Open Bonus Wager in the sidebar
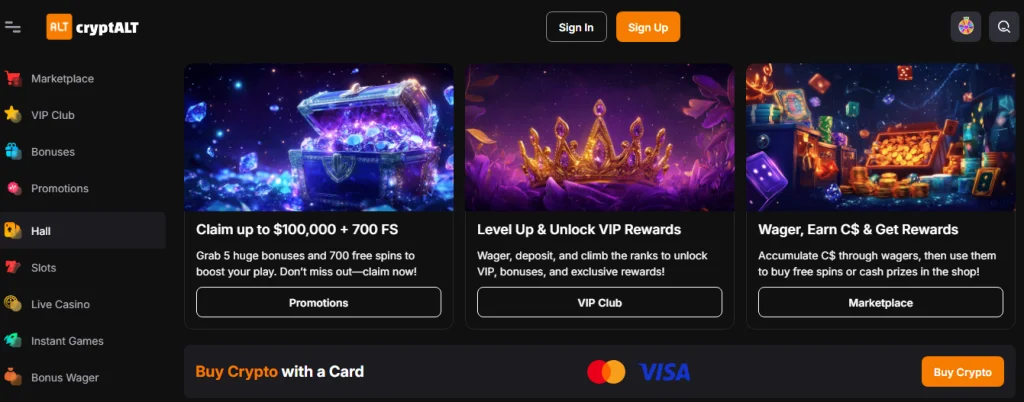1024x402 pixels. coord(64,378)
